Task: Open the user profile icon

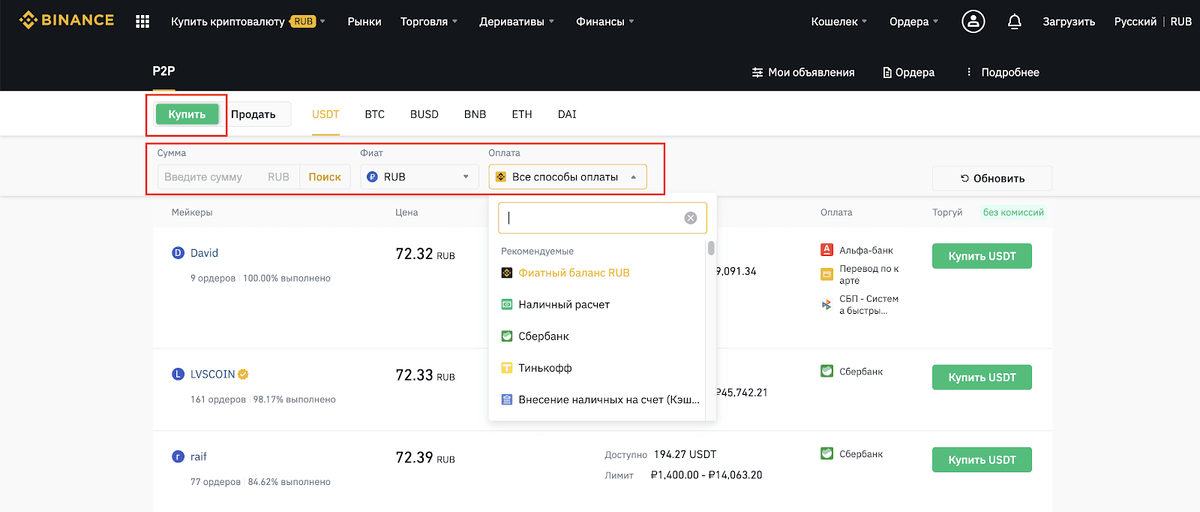Action: pyautogui.click(x=973, y=21)
